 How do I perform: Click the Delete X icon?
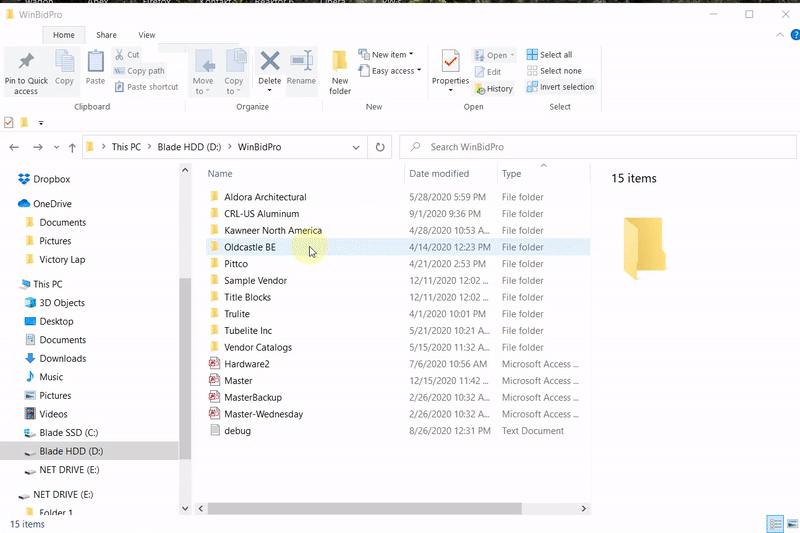269,61
